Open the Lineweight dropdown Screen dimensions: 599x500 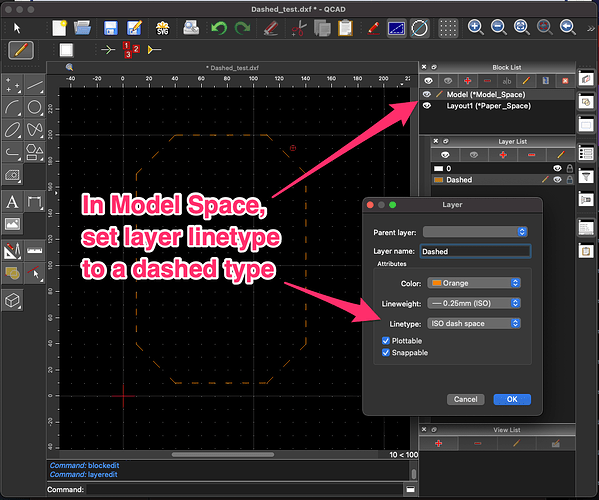[474, 303]
